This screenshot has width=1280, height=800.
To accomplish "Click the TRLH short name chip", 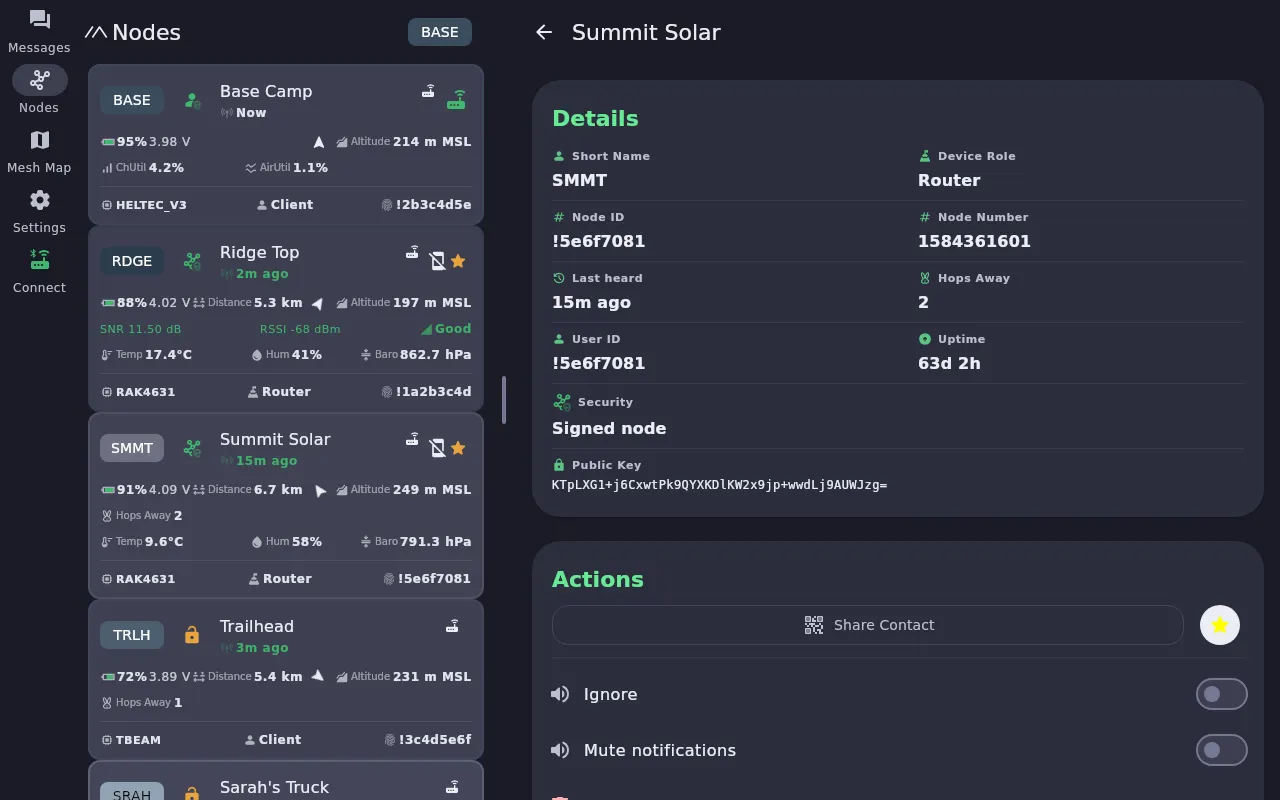I will pyautogui.click(x=132, y=635).
